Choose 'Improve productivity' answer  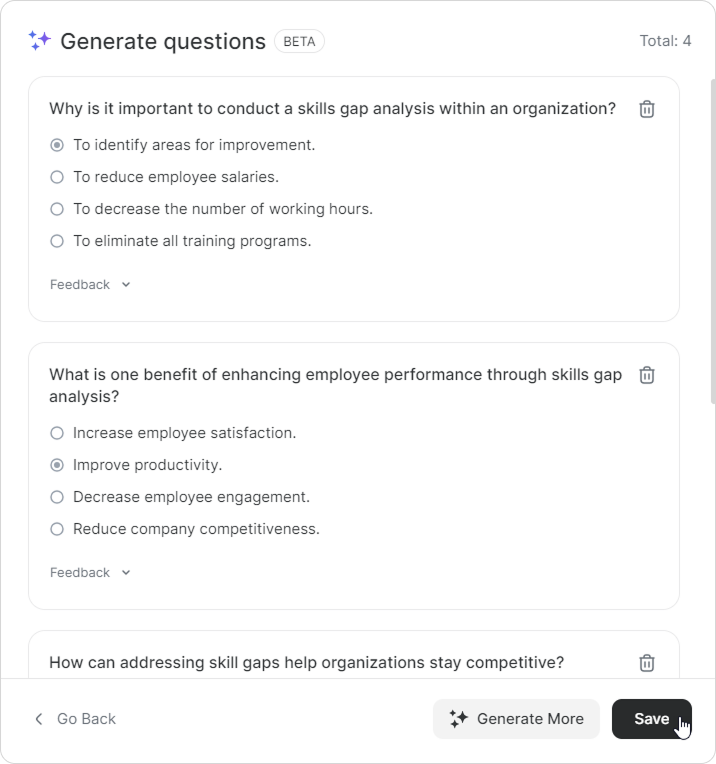pos(57,465)
